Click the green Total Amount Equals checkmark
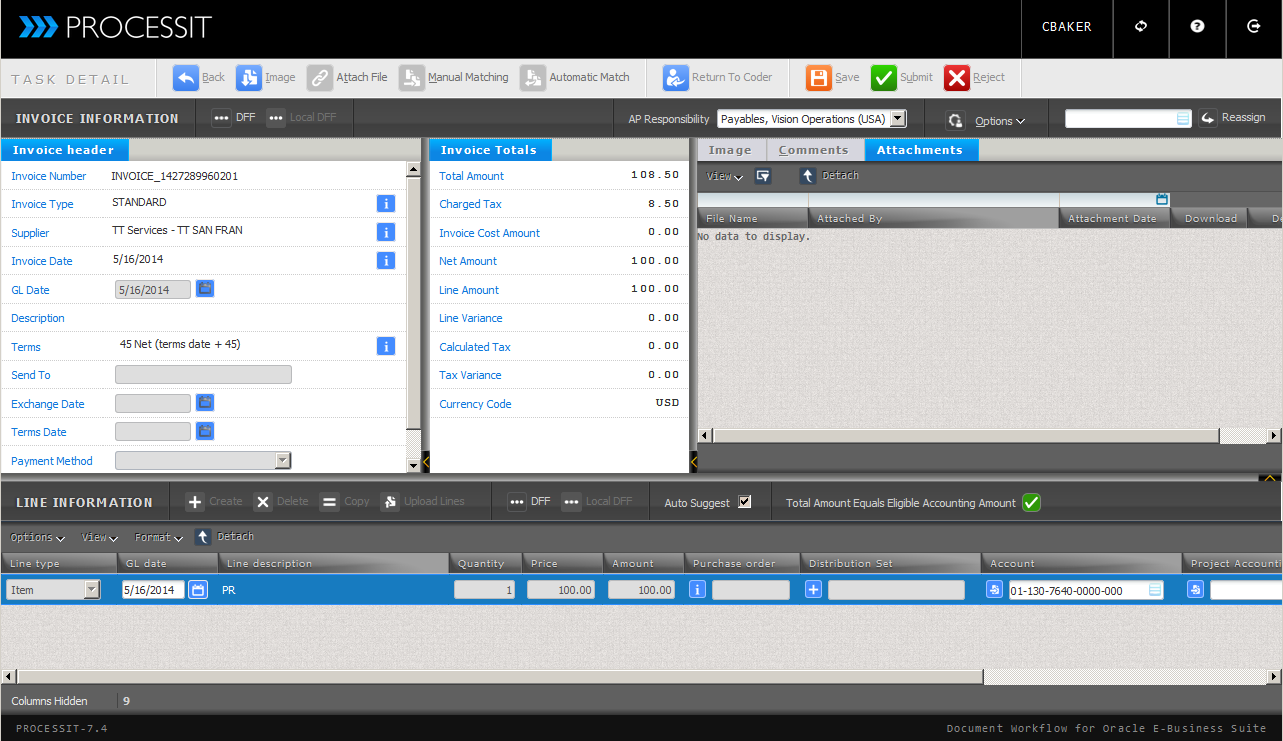Viewport: 1283px width, 741px height. pos(1031,503)
